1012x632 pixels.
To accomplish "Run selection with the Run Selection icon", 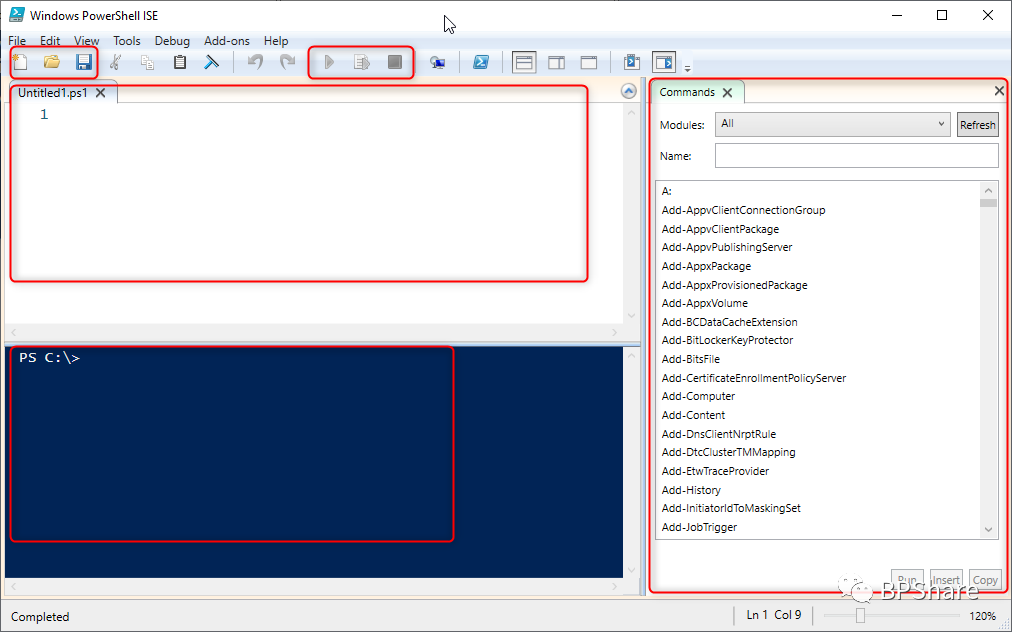I will click(362, 62).
